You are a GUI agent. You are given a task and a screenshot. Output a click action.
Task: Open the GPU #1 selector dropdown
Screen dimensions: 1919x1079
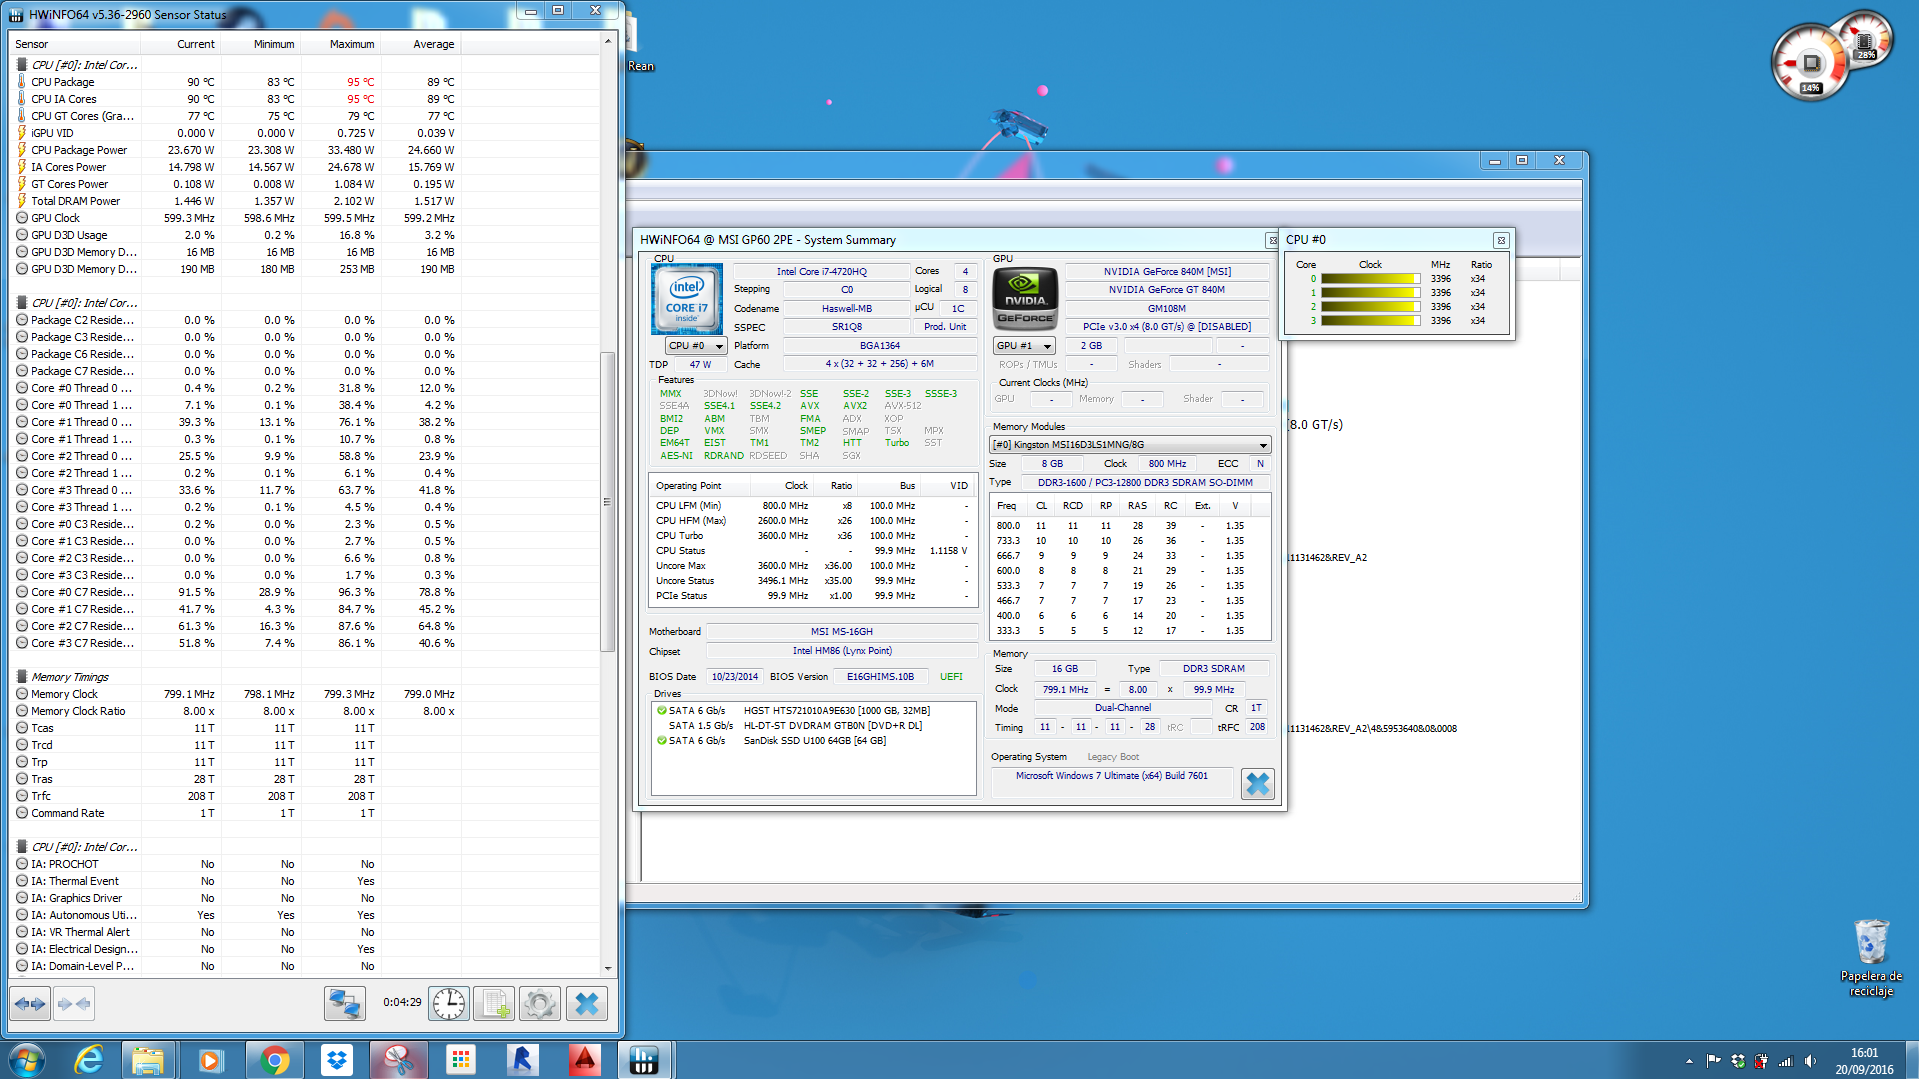click(1024, 346)
